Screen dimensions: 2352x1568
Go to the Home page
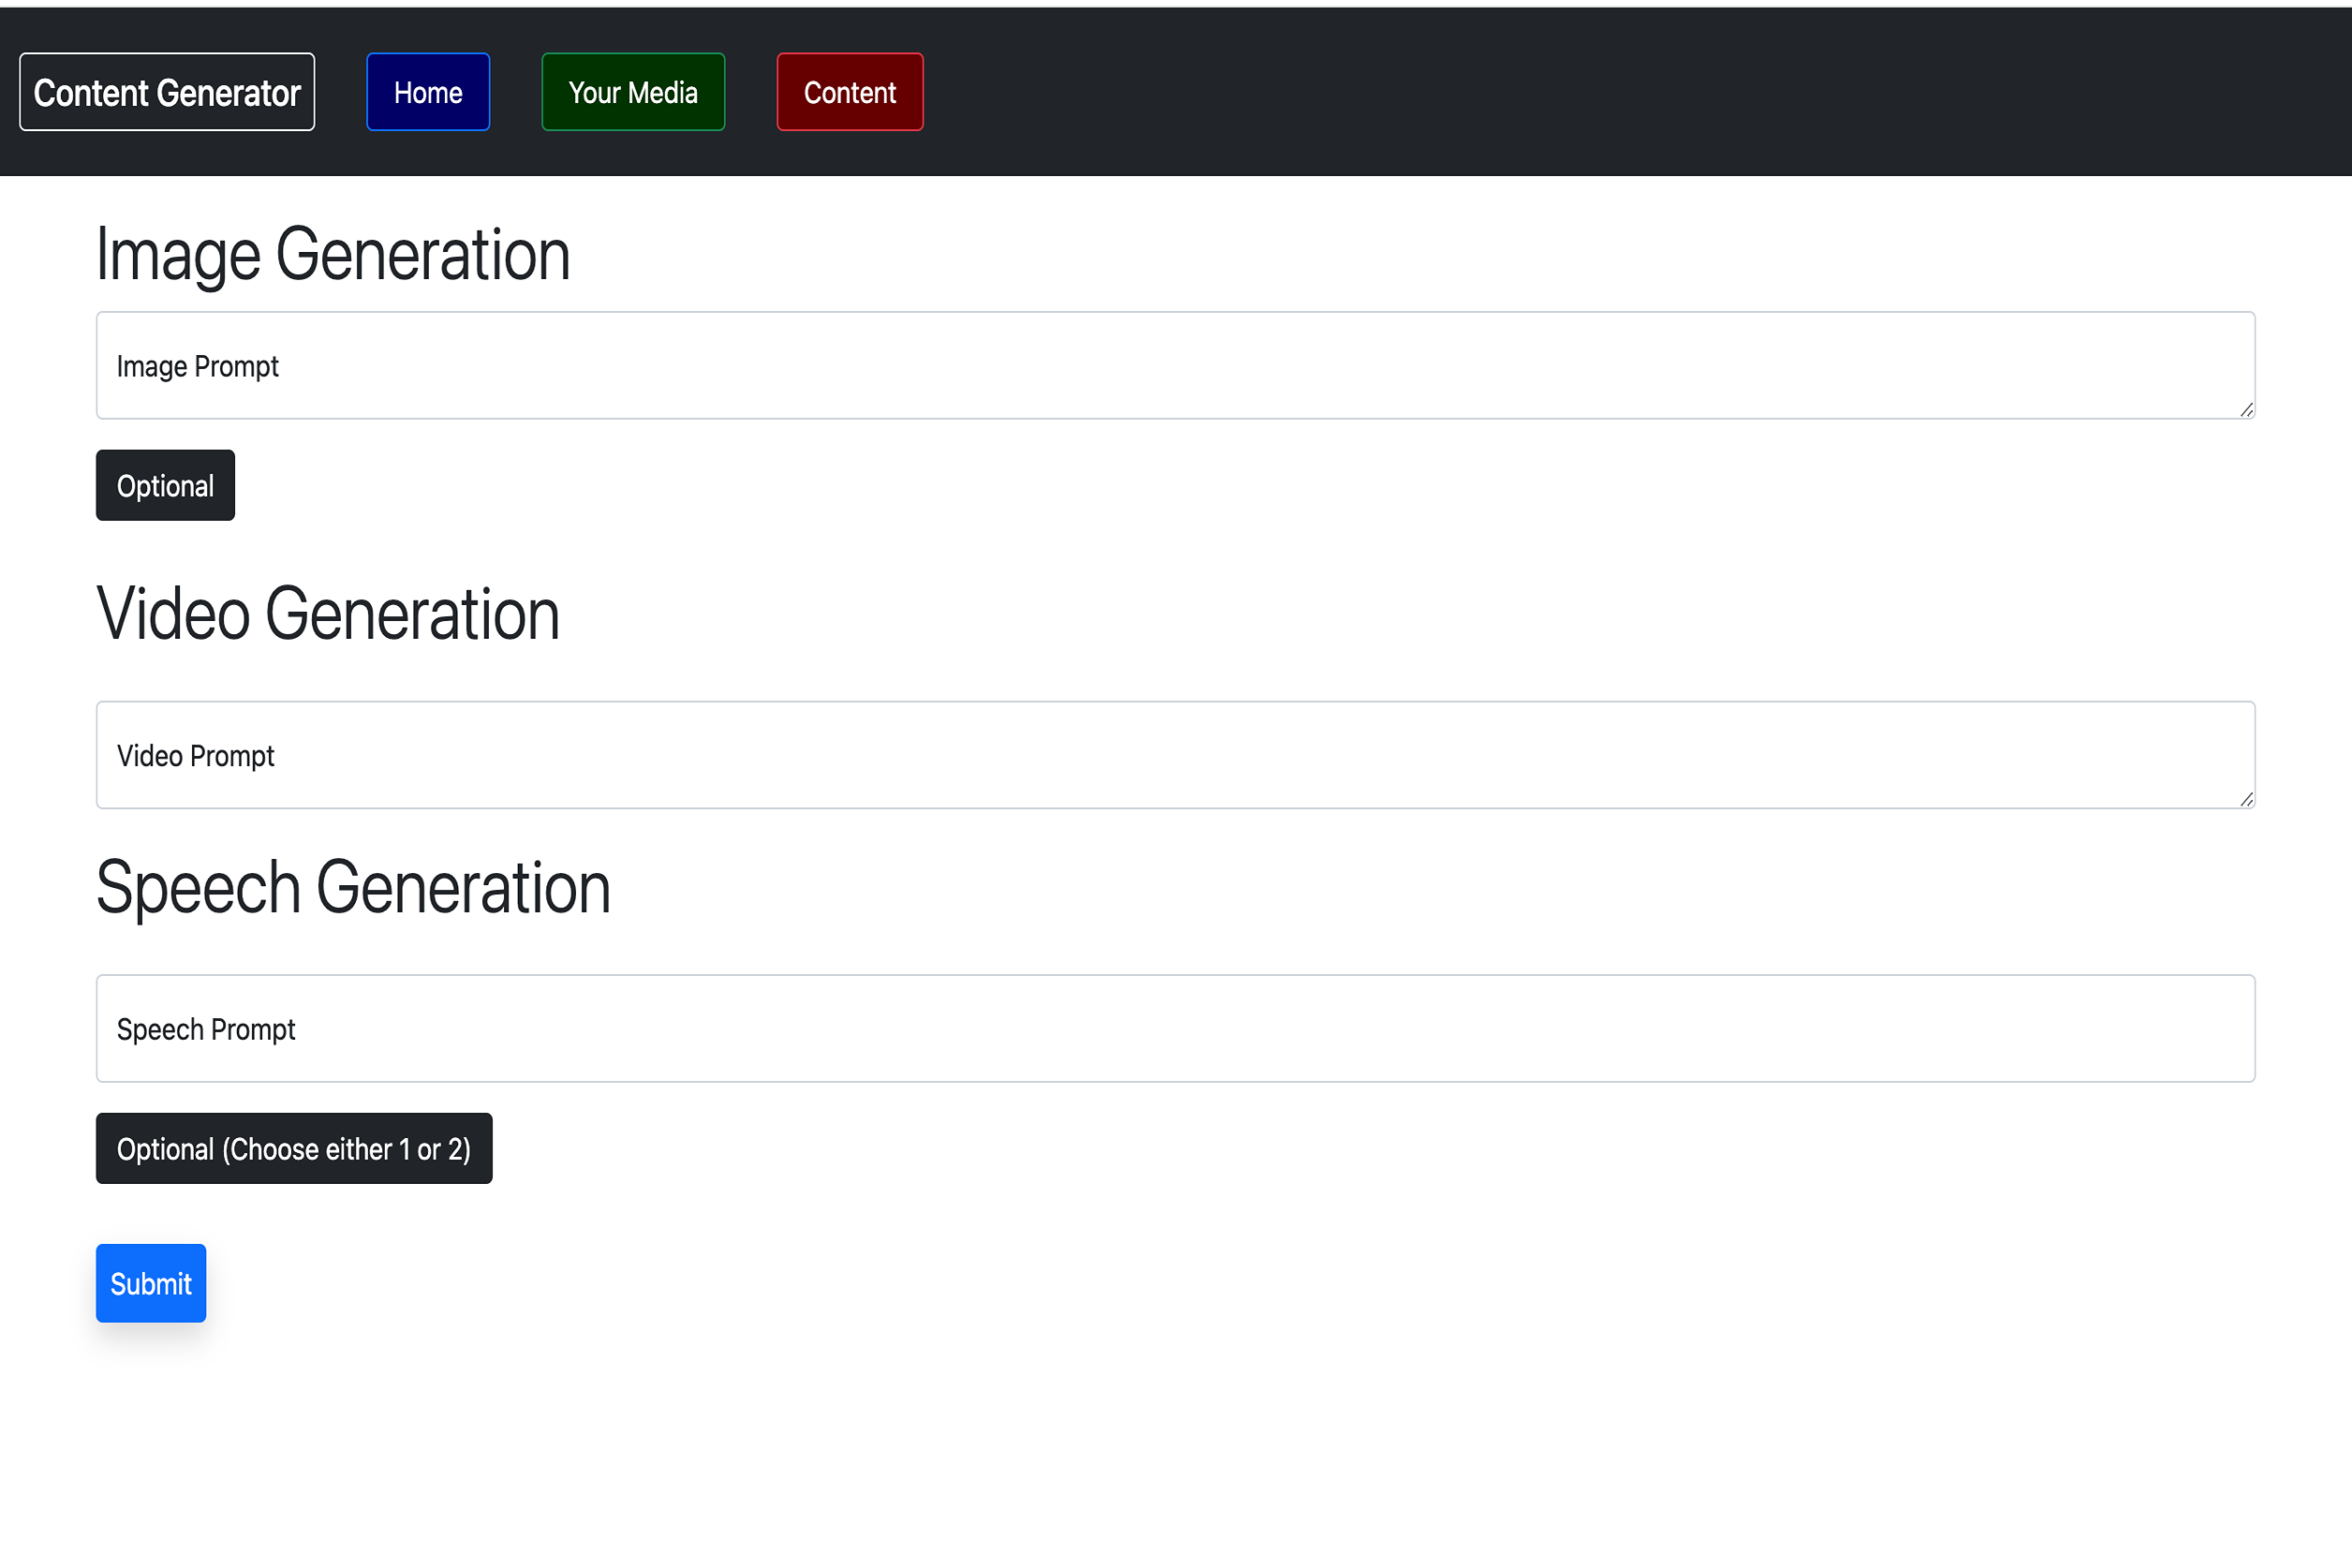coord(428,92)
